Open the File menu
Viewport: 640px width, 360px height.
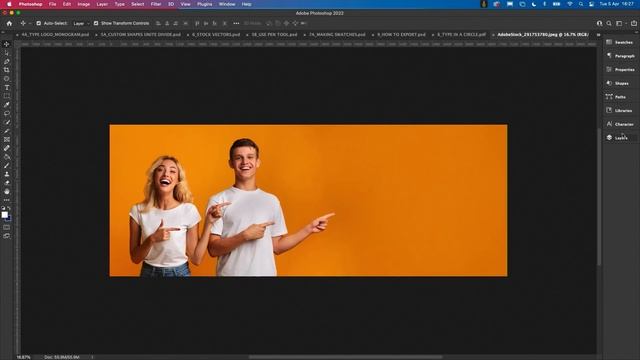point(53,4)
